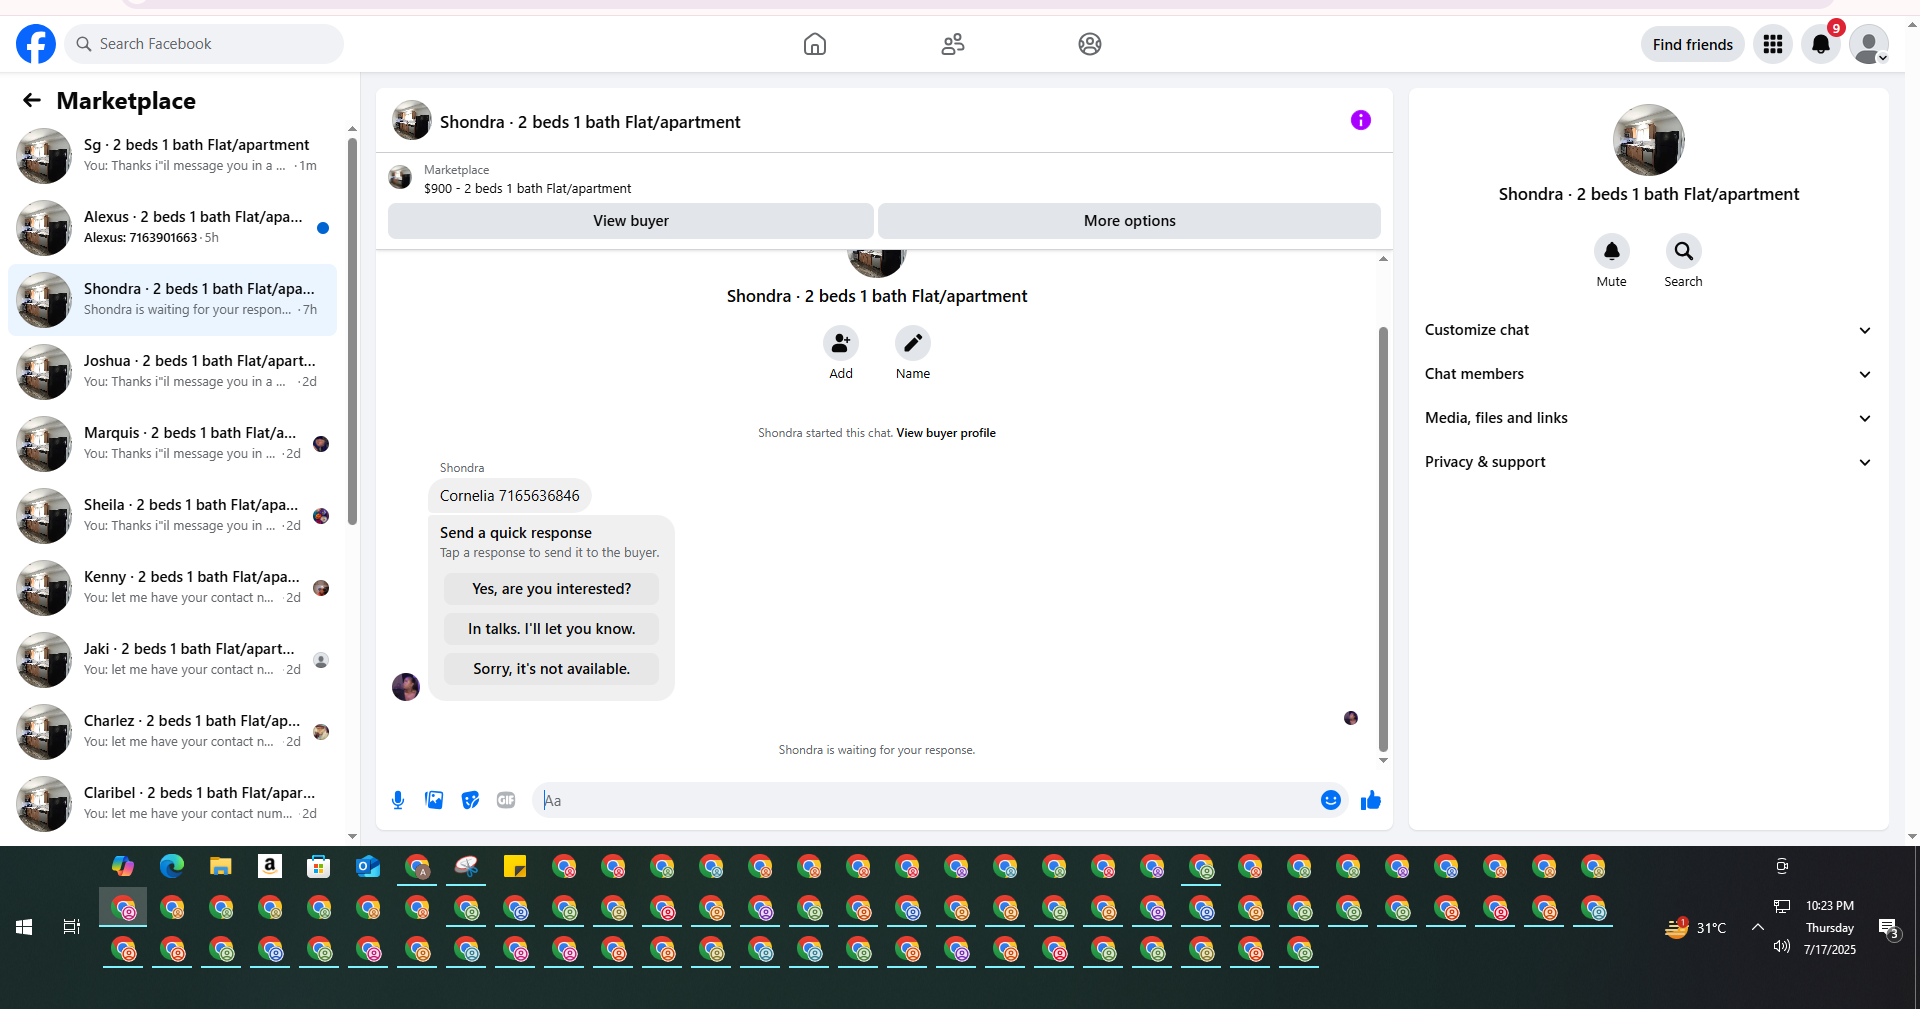
Task: Record a voice clip with the microphone
Action: [x=398, y=800]
